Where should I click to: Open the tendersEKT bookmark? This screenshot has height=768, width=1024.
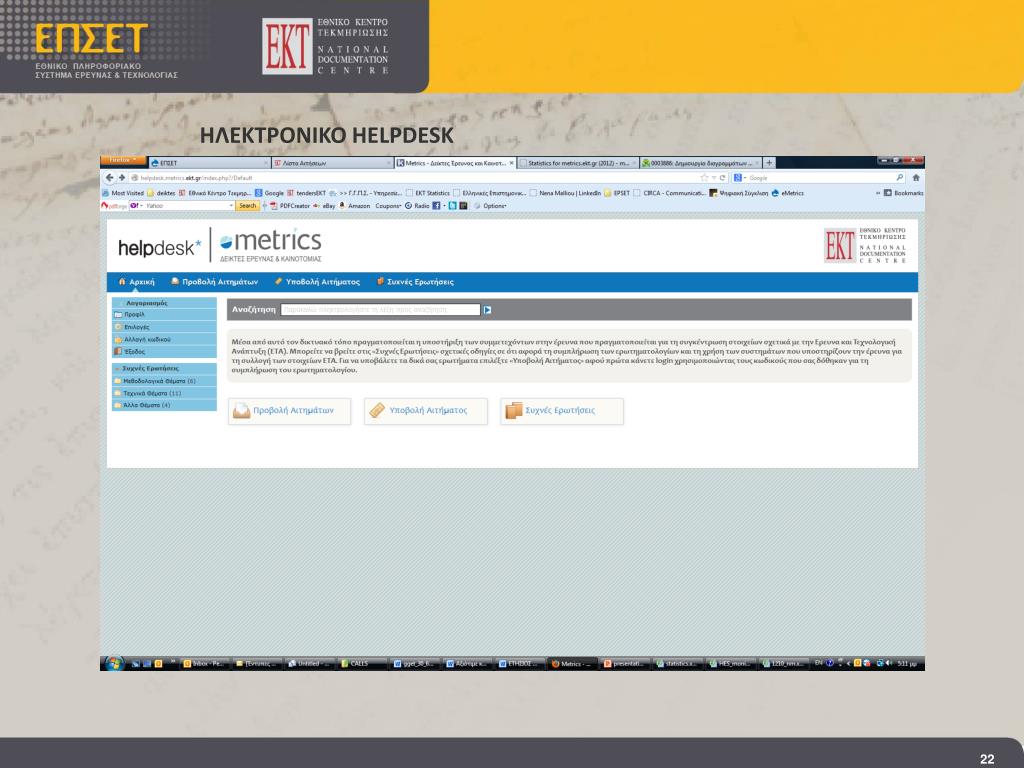(306, 193)
